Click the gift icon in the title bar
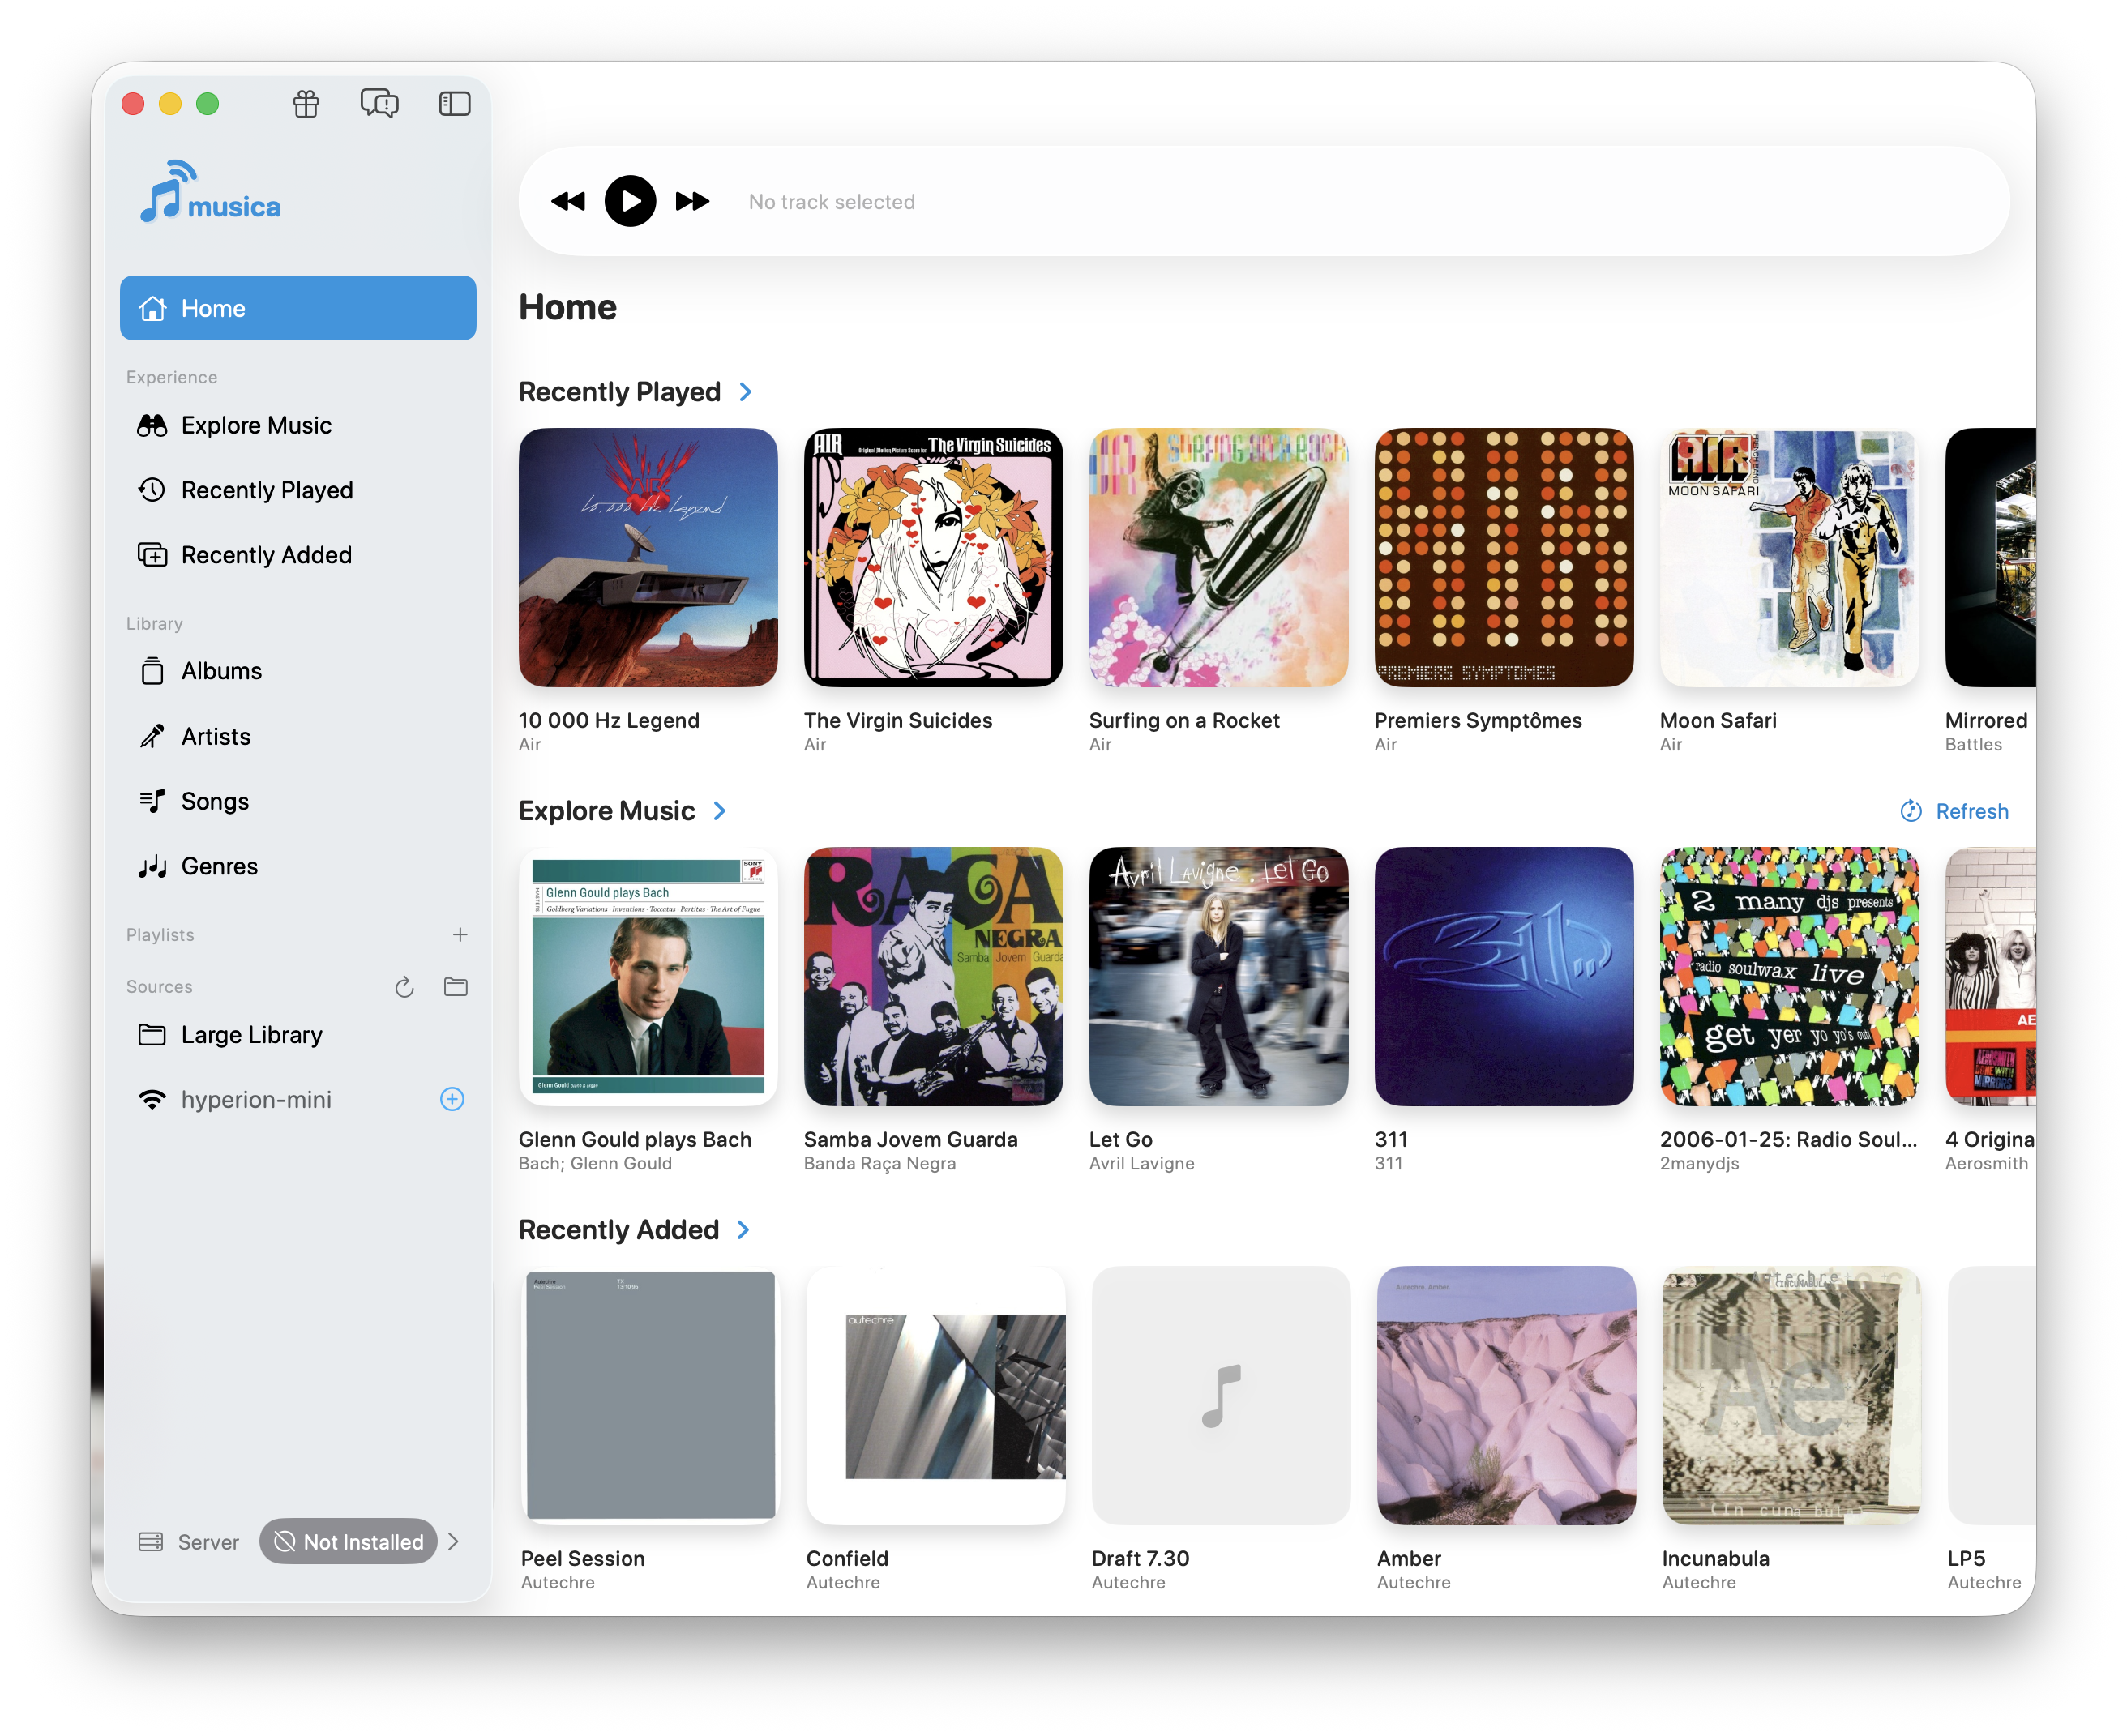The height and width of the screenshot is (1736, 2127). (306, 104)
